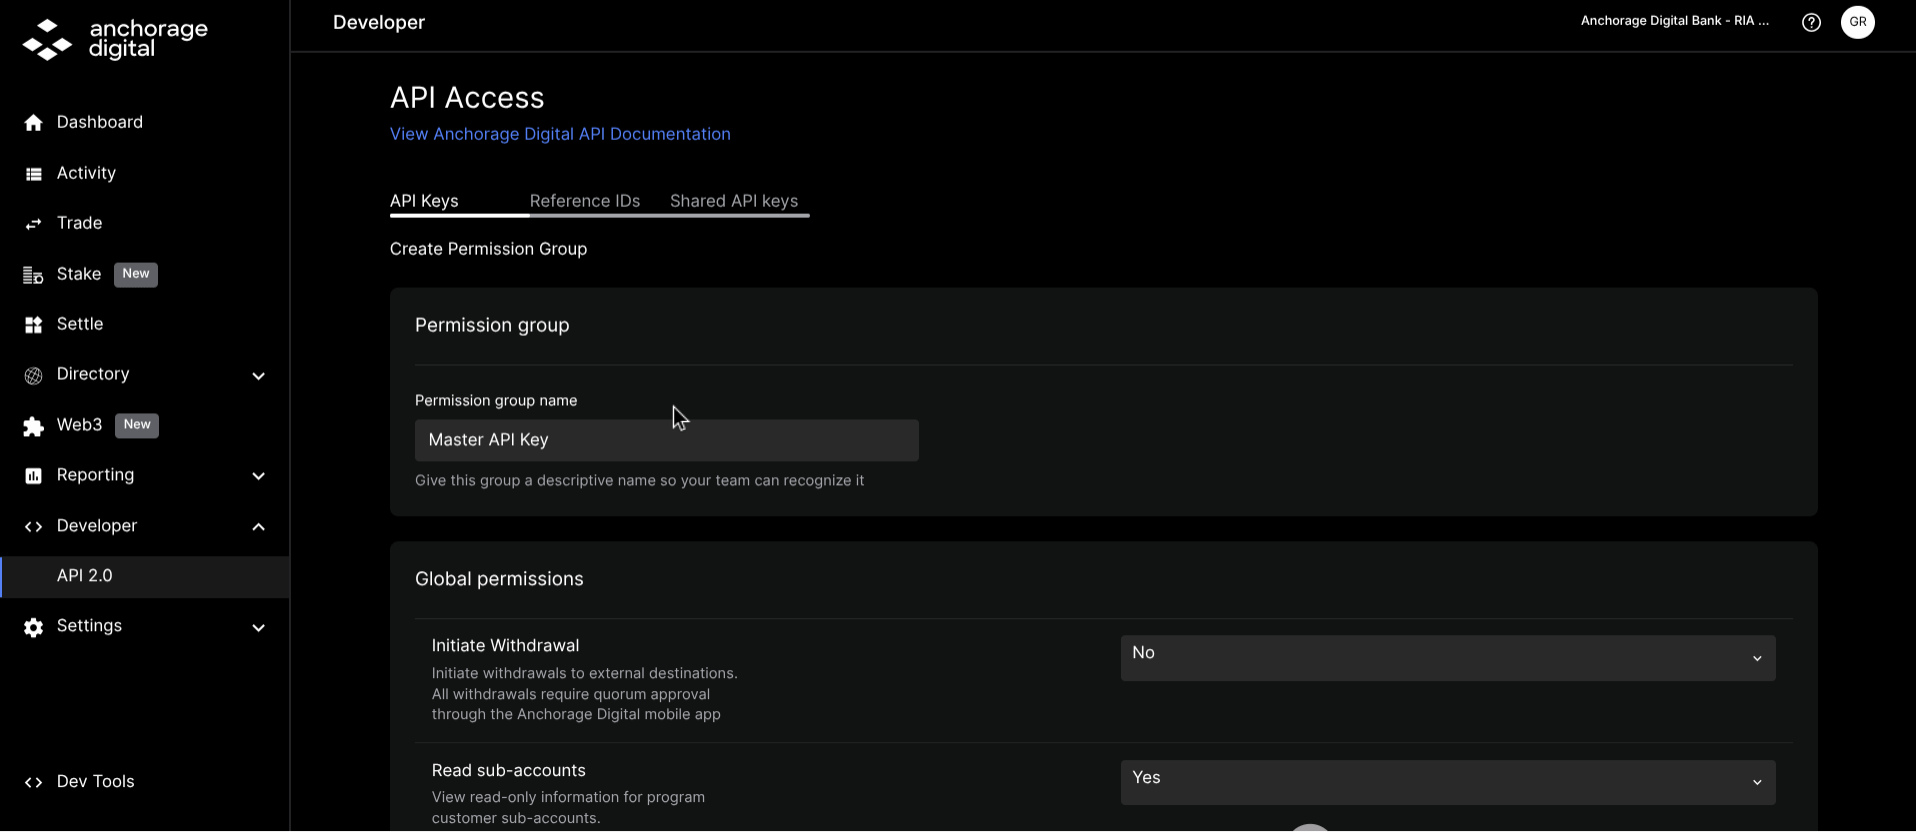Open the Initiate Withdrawal dropdown
This screenshot has height=832, width=1916.
click(1448, 658)
